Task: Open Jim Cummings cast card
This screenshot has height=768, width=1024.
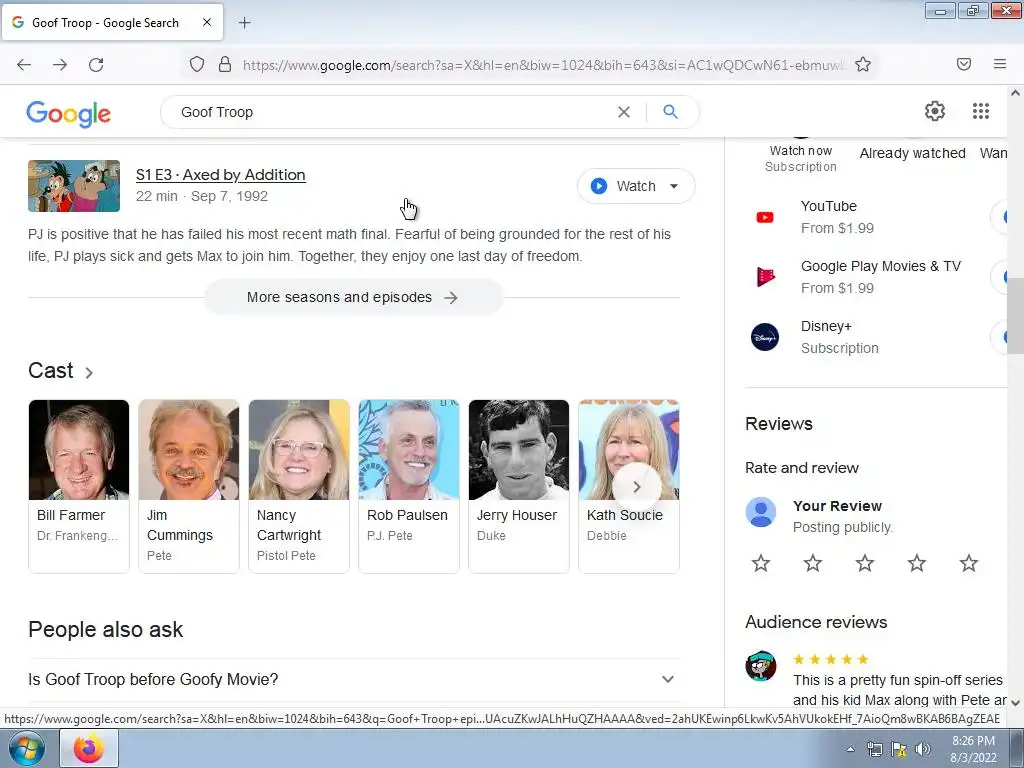Action: (x=189, y=486)
